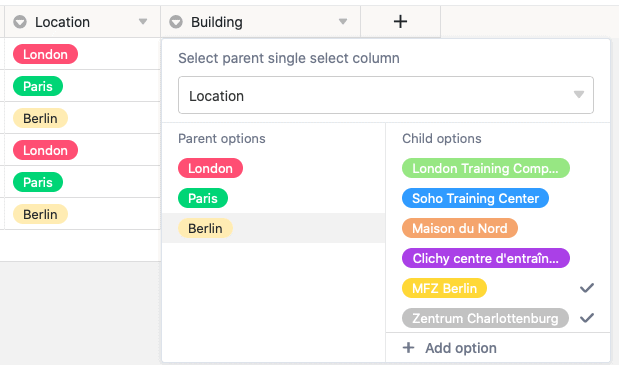
Task: Choose the Maison du Nord child option
Action: (460, 228)
